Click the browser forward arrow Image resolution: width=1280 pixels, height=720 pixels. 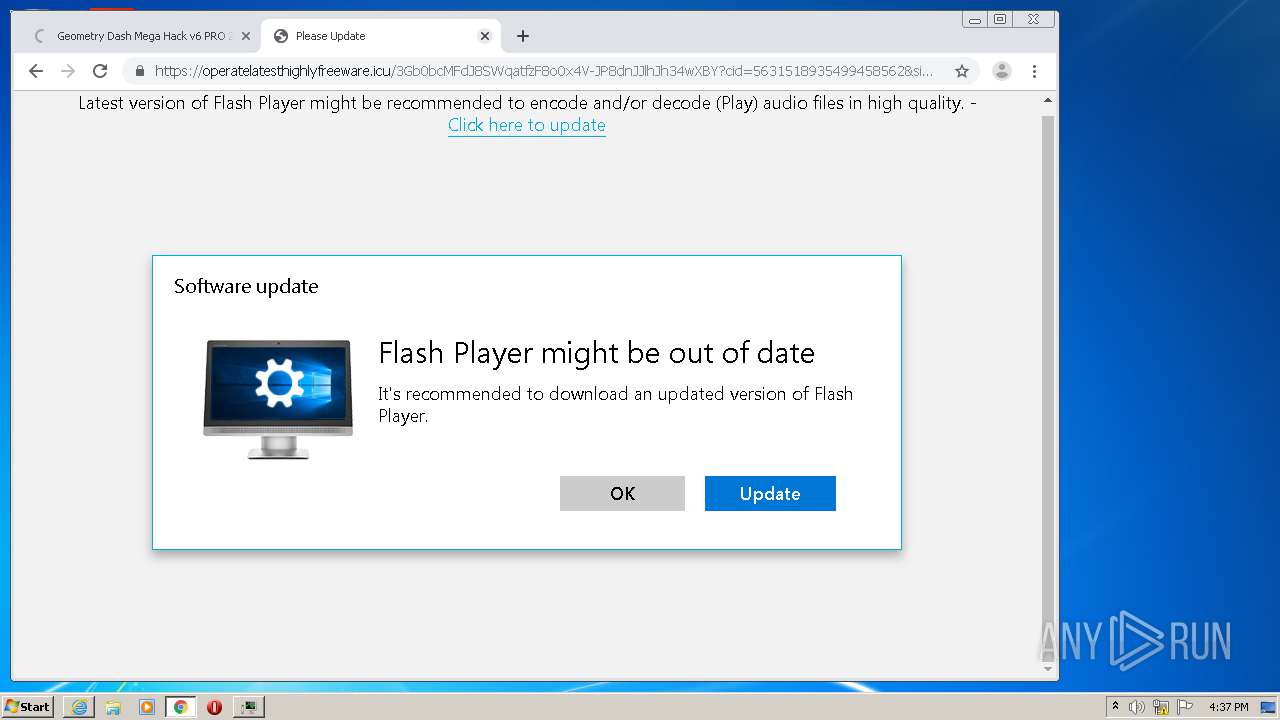(x=68, y=71)
